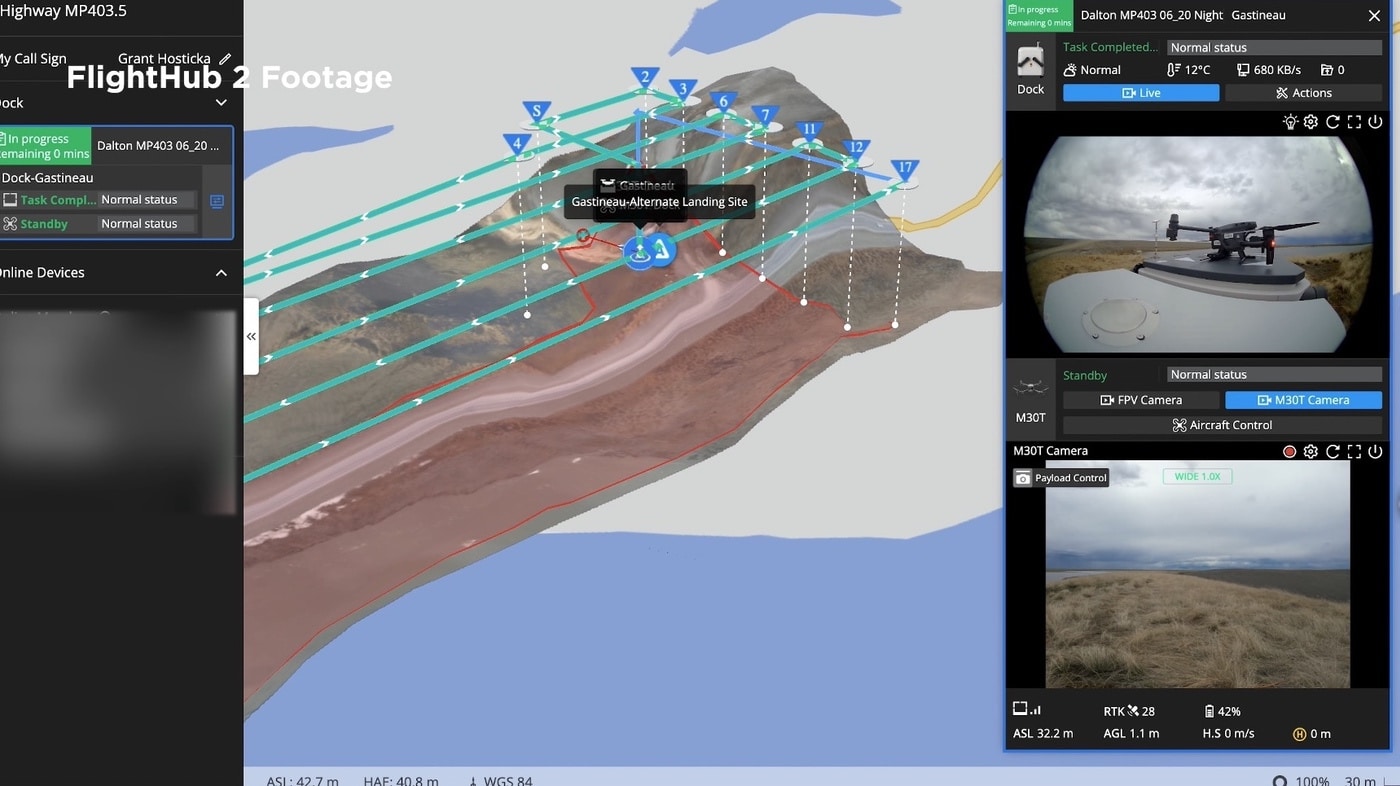1400x786 pixels.
Task: Click Task Compl... status in sidebar dock row
Action: click(58, 200)
